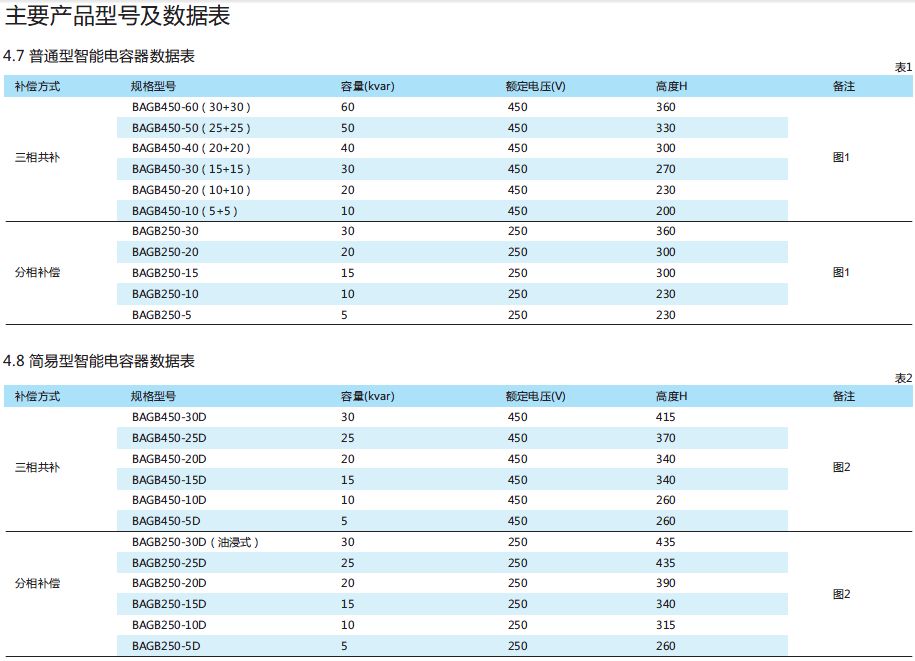Click the 三相共补 label in table 1

(x=37, y=157)
